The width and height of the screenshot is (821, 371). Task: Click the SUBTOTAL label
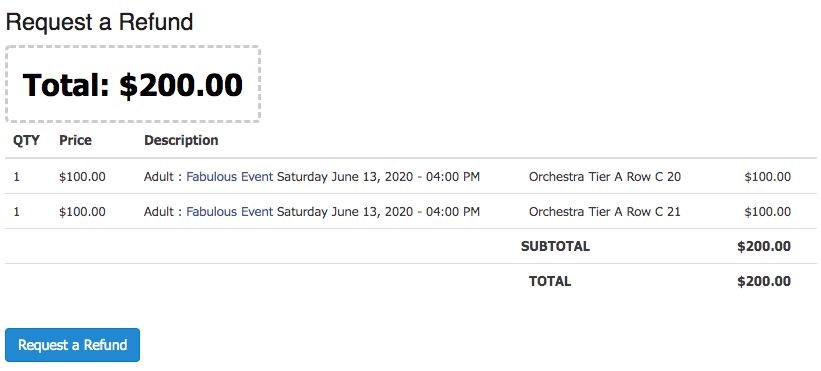[x=556, y=246]
